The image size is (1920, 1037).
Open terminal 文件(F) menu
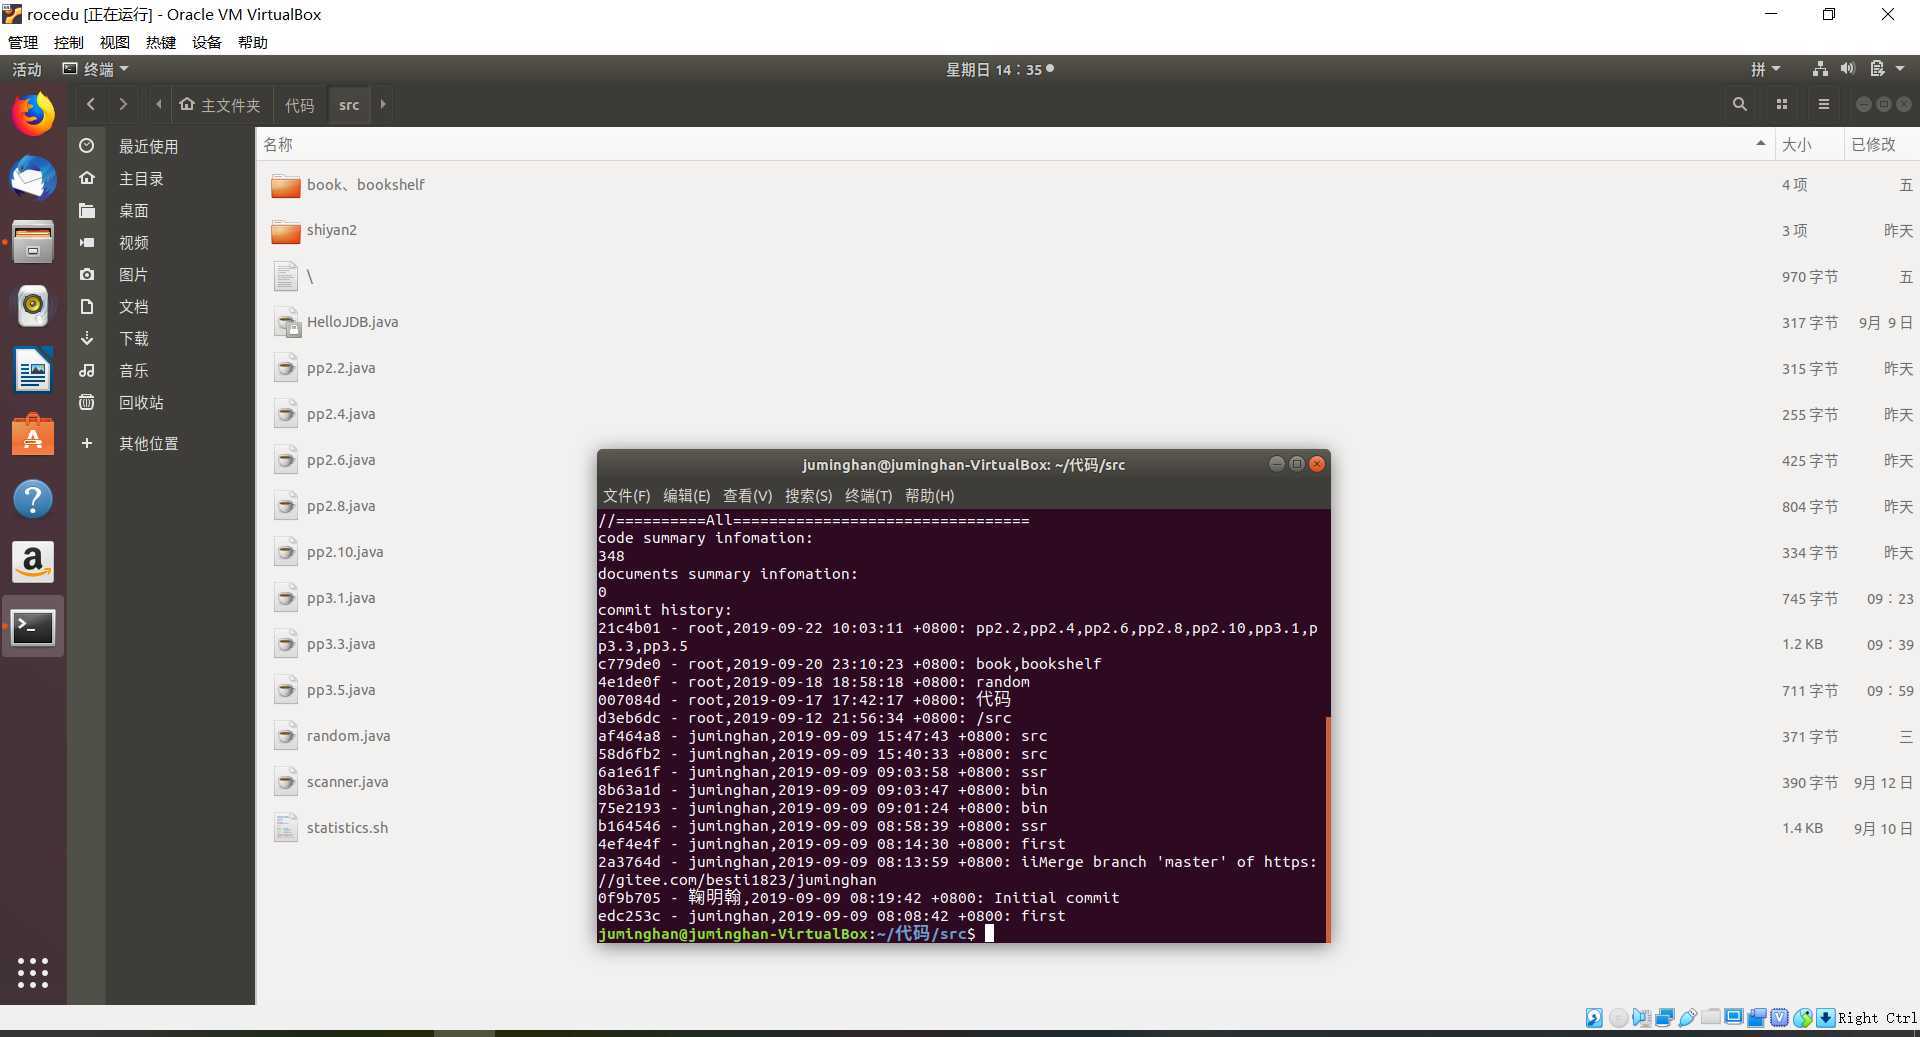click(626, 496)
